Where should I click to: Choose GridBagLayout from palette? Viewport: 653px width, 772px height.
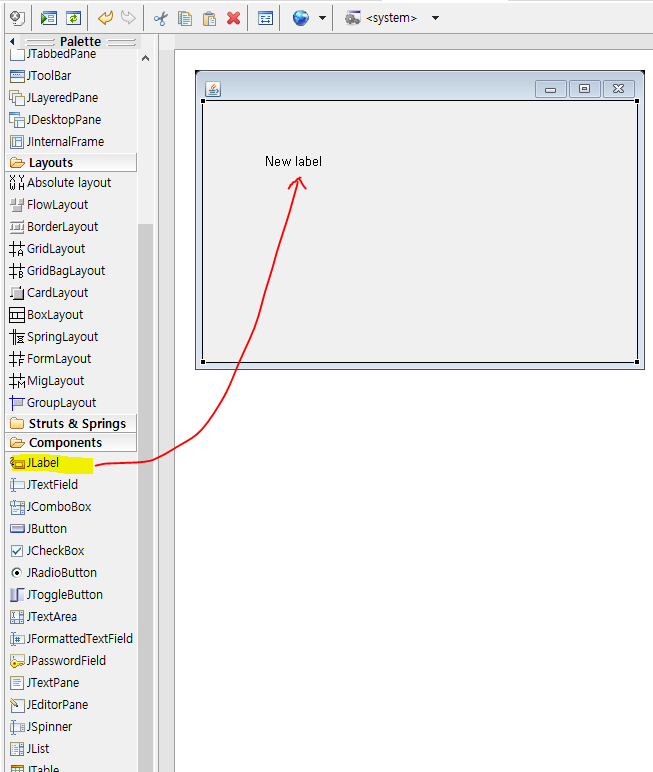[58, 271]
